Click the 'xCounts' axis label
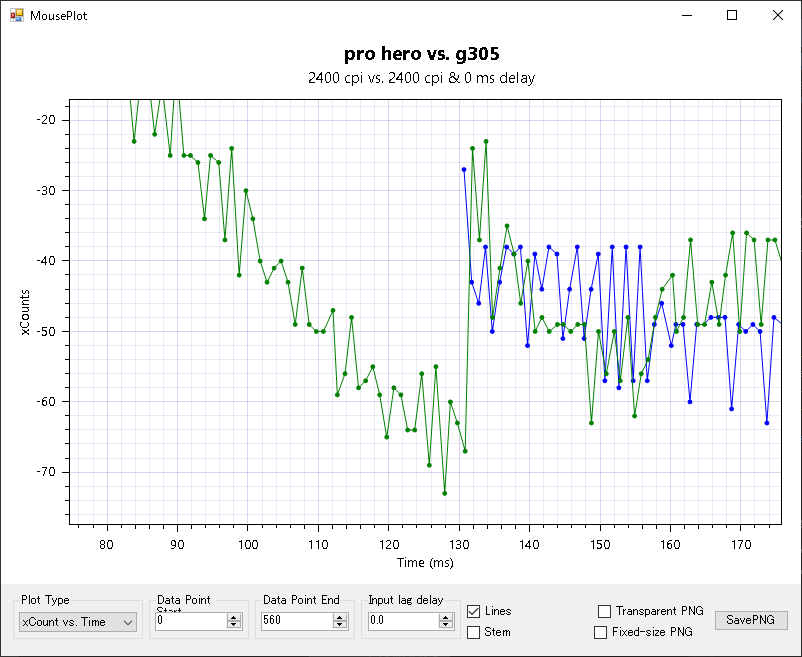This screenshot has width=802, height=657. (25, 312)
